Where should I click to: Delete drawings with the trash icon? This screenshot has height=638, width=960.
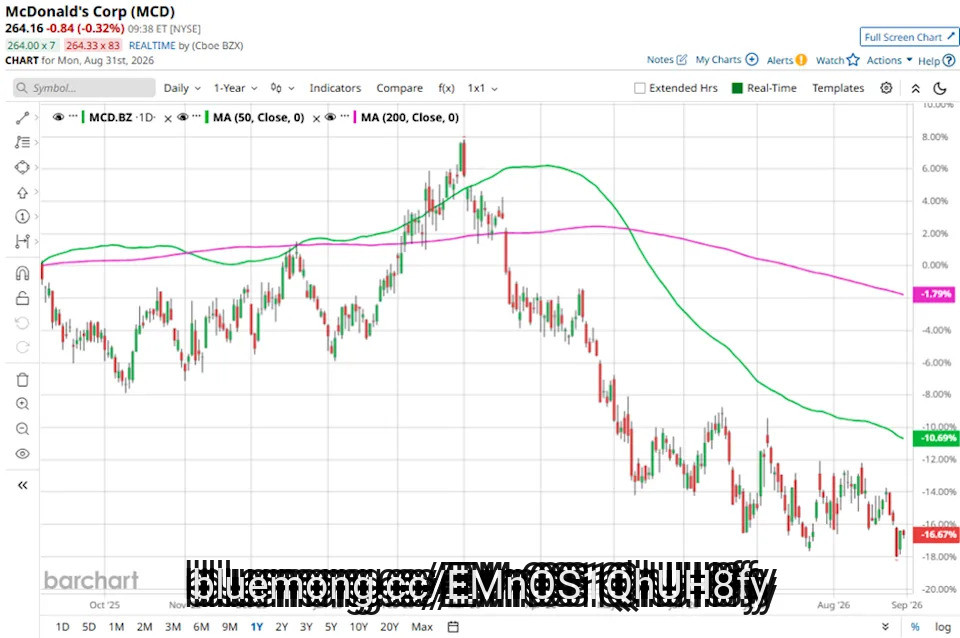tap(23, 380)
